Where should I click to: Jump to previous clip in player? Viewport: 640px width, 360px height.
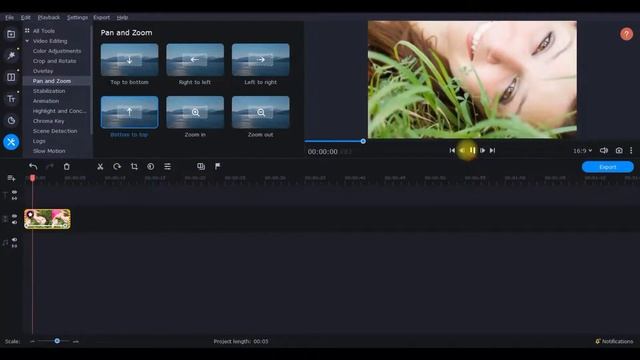point(452,150)
